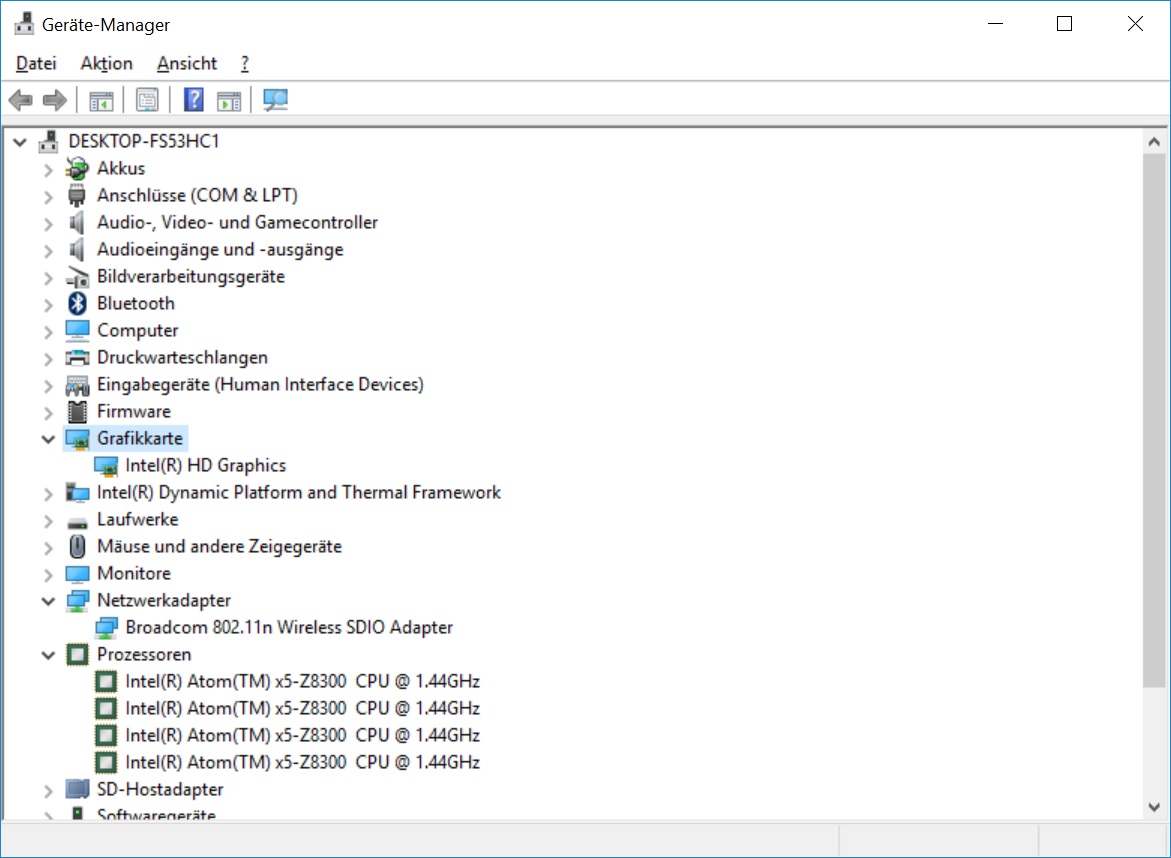
Task: Collapse the Grafikkarte category
Action: (49, 439)
